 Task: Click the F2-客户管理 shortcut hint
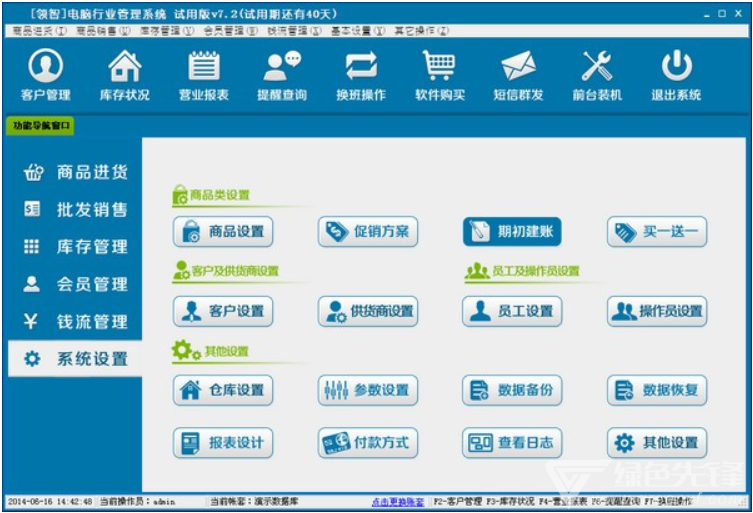(x=457, y=501)
